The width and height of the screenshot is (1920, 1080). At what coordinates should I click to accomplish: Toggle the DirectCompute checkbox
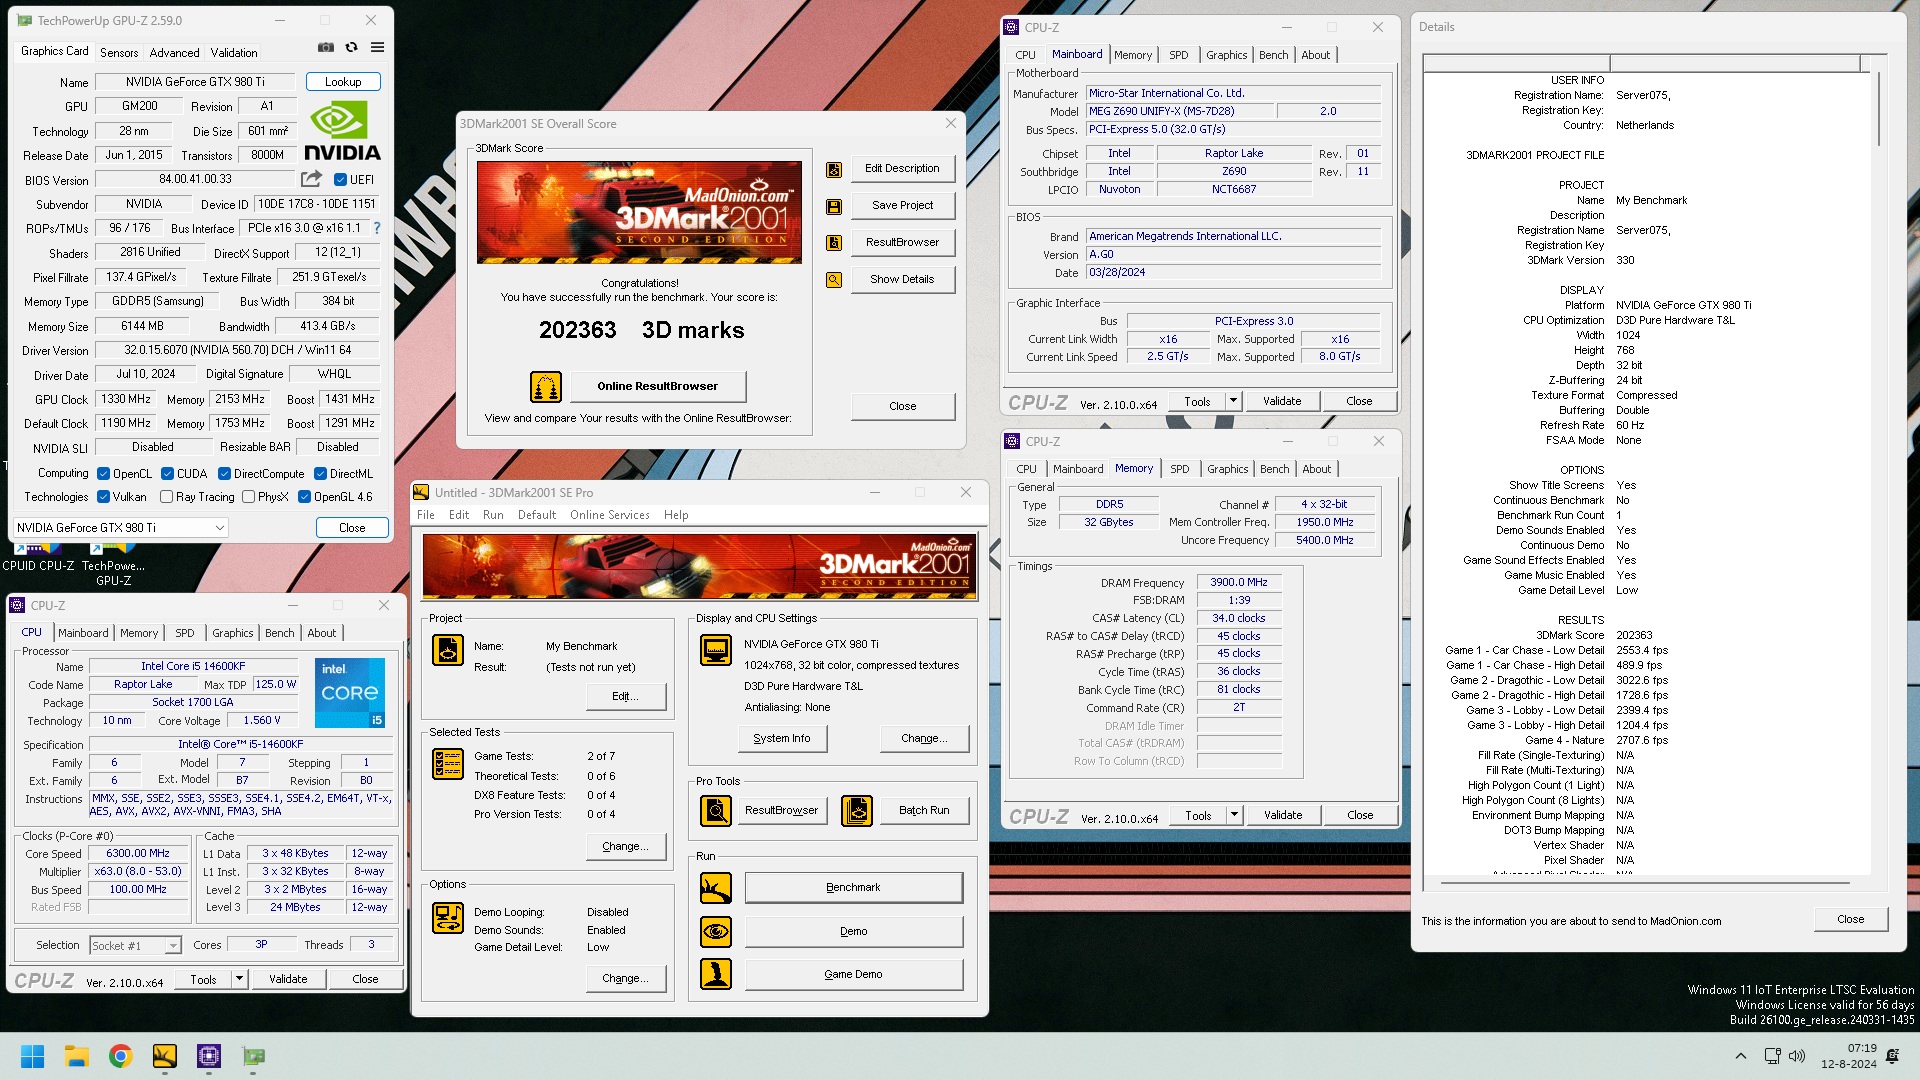click(x=224, y=474)
